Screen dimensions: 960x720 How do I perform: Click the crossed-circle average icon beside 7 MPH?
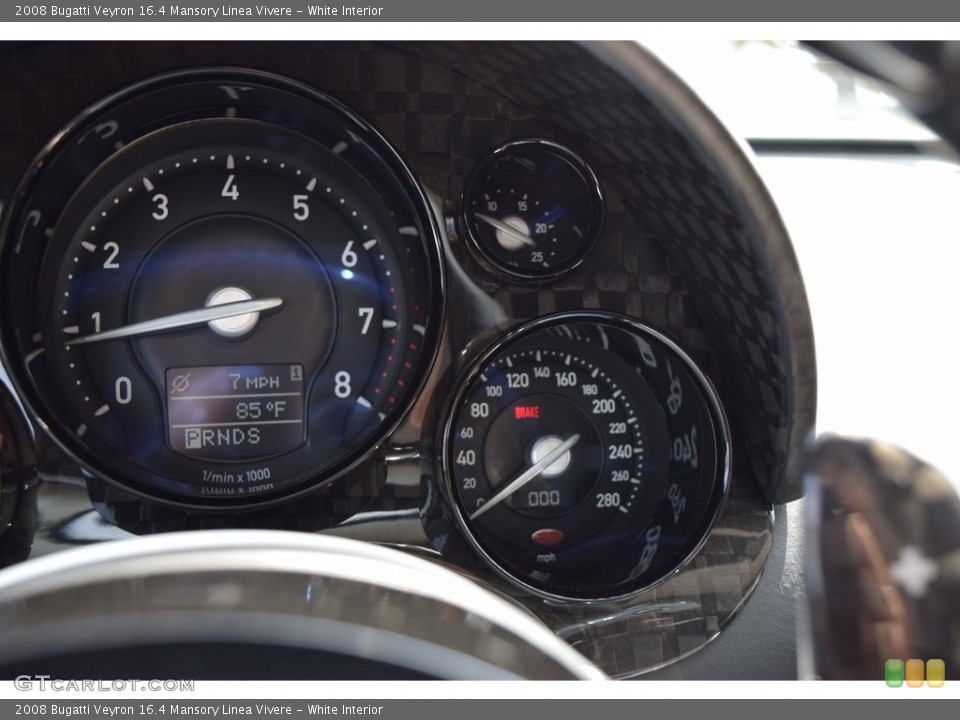pyautogui.click(x=180, y=383)
